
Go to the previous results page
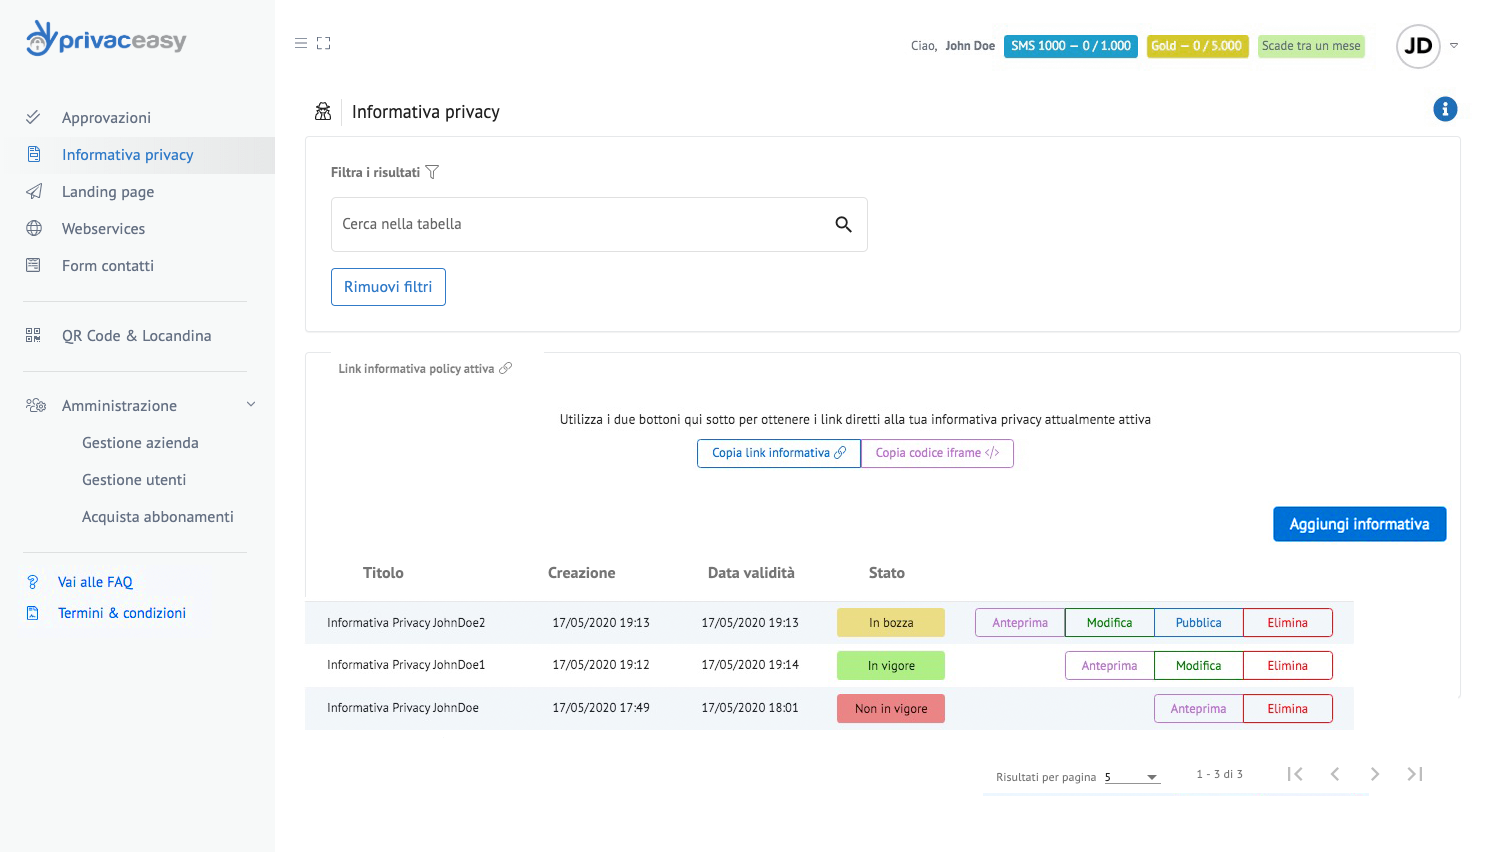pyautogui.click(x=1335, y=774)
